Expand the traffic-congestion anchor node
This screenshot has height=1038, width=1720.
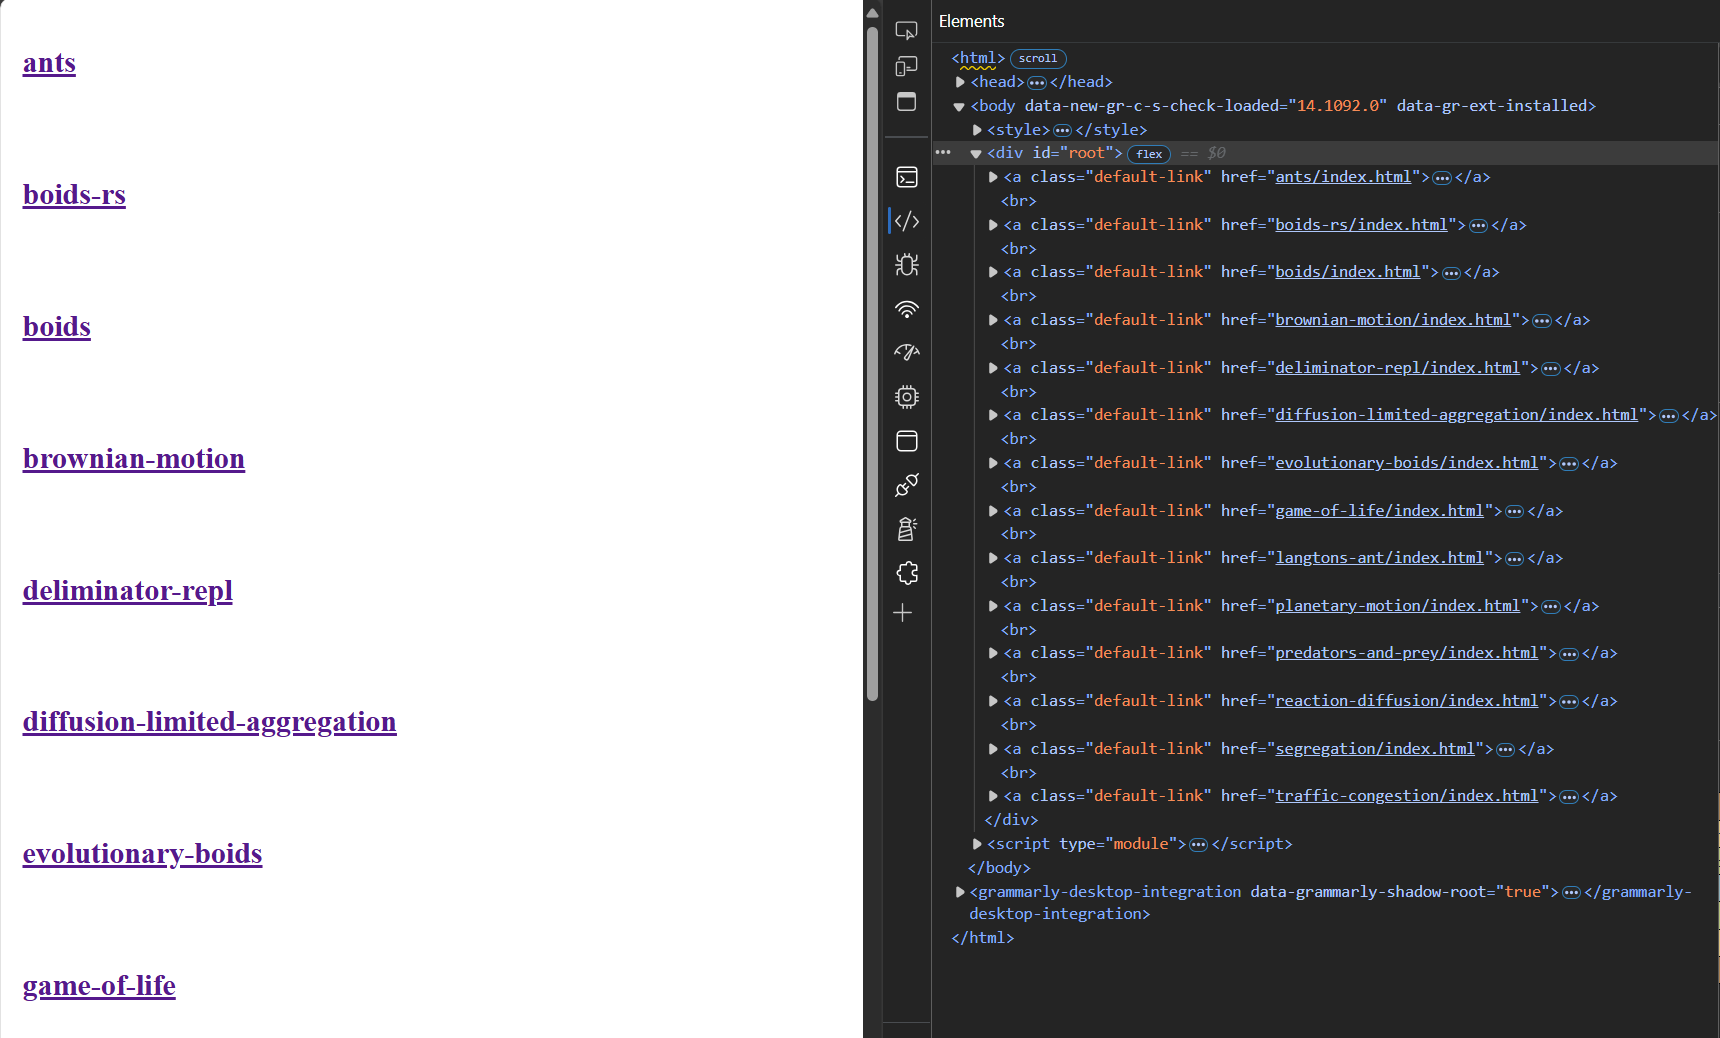click(993, 796)
